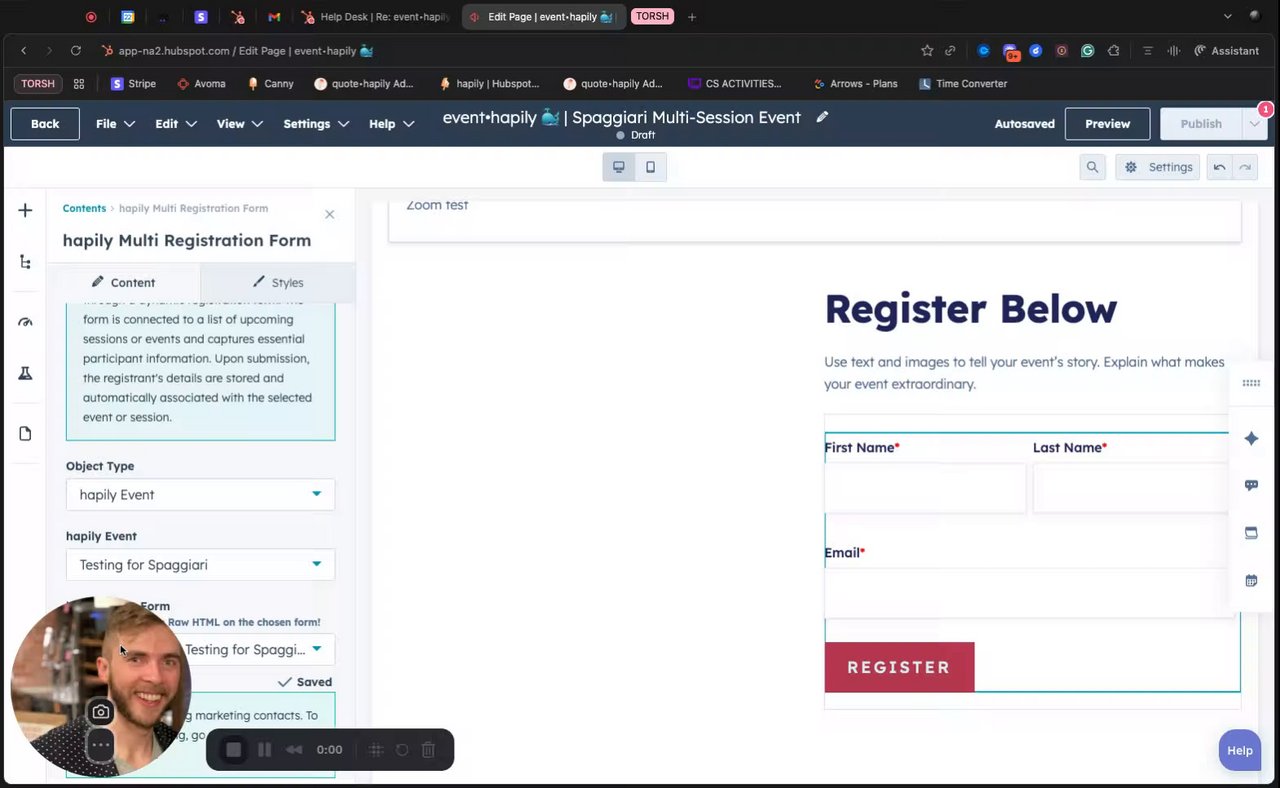This screenshot has height=788, width=1280.
Task: Open the Contents tree sidebar icon
Action: [25, 262]
